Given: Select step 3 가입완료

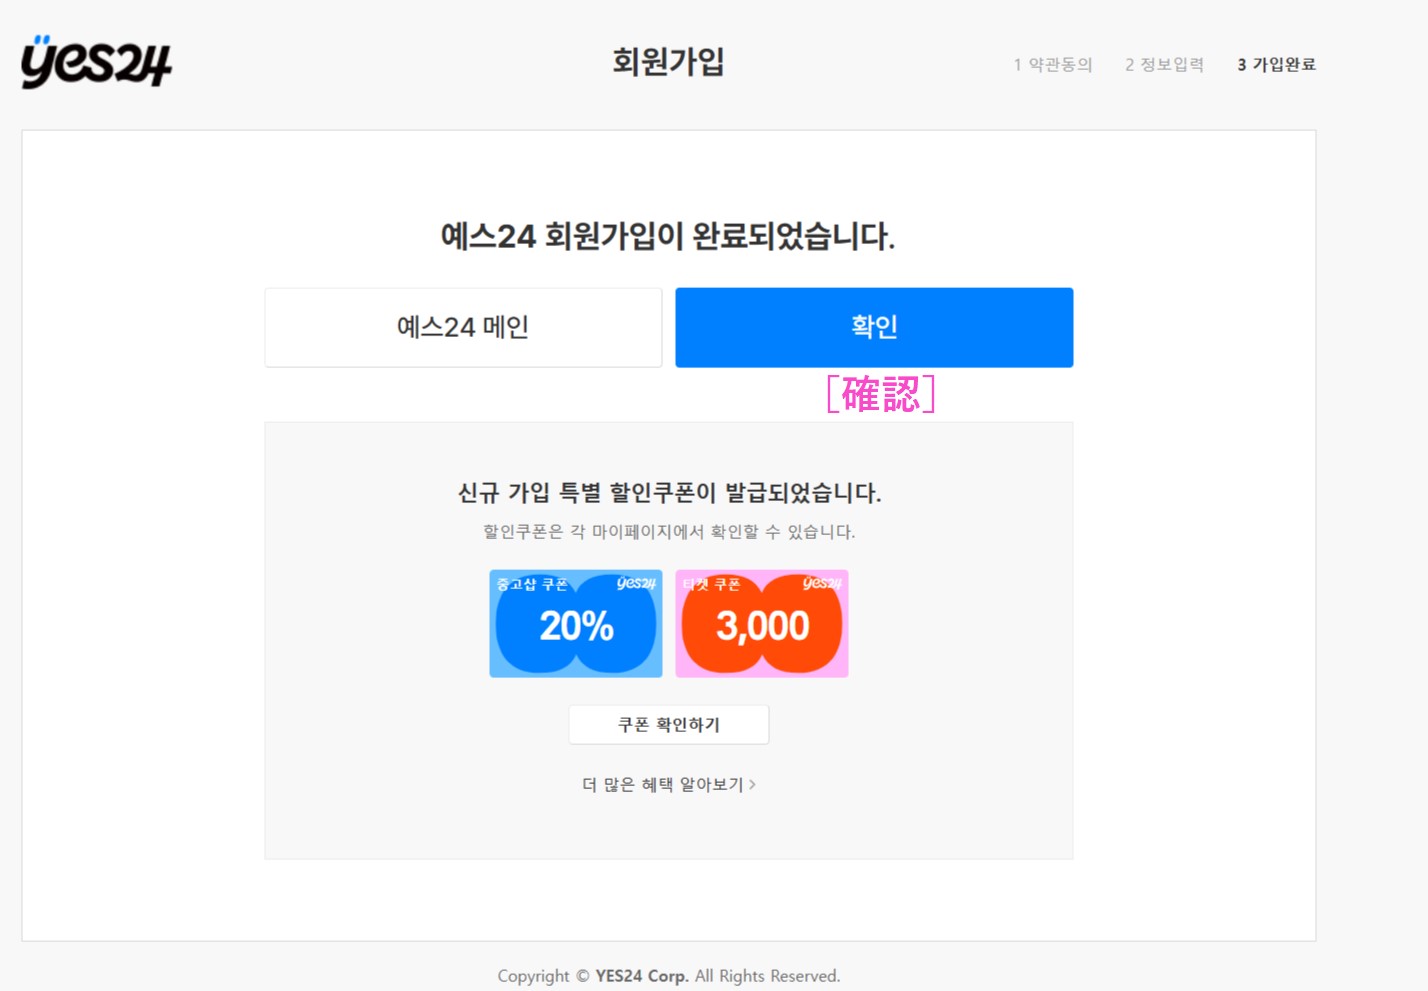Looking at the screenshot, I should [1276, 64].
